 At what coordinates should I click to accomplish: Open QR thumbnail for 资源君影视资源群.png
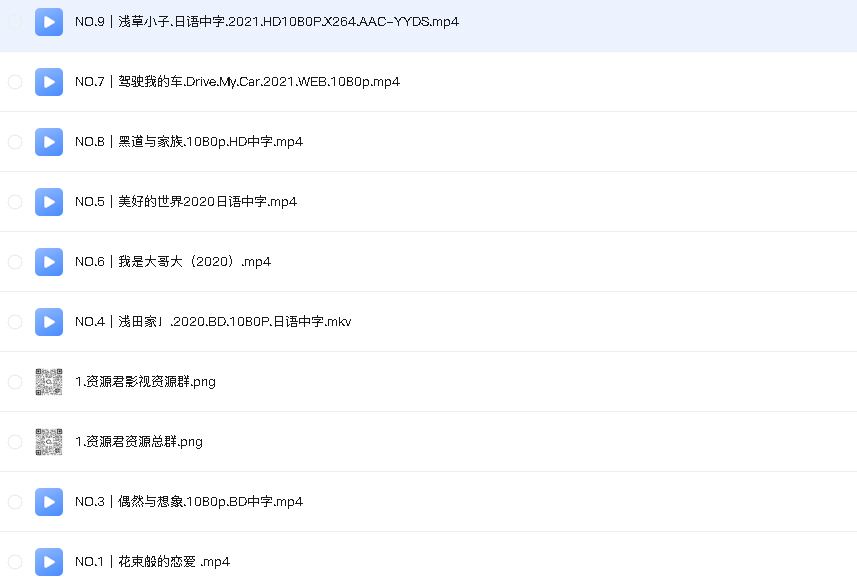(49, 382)
